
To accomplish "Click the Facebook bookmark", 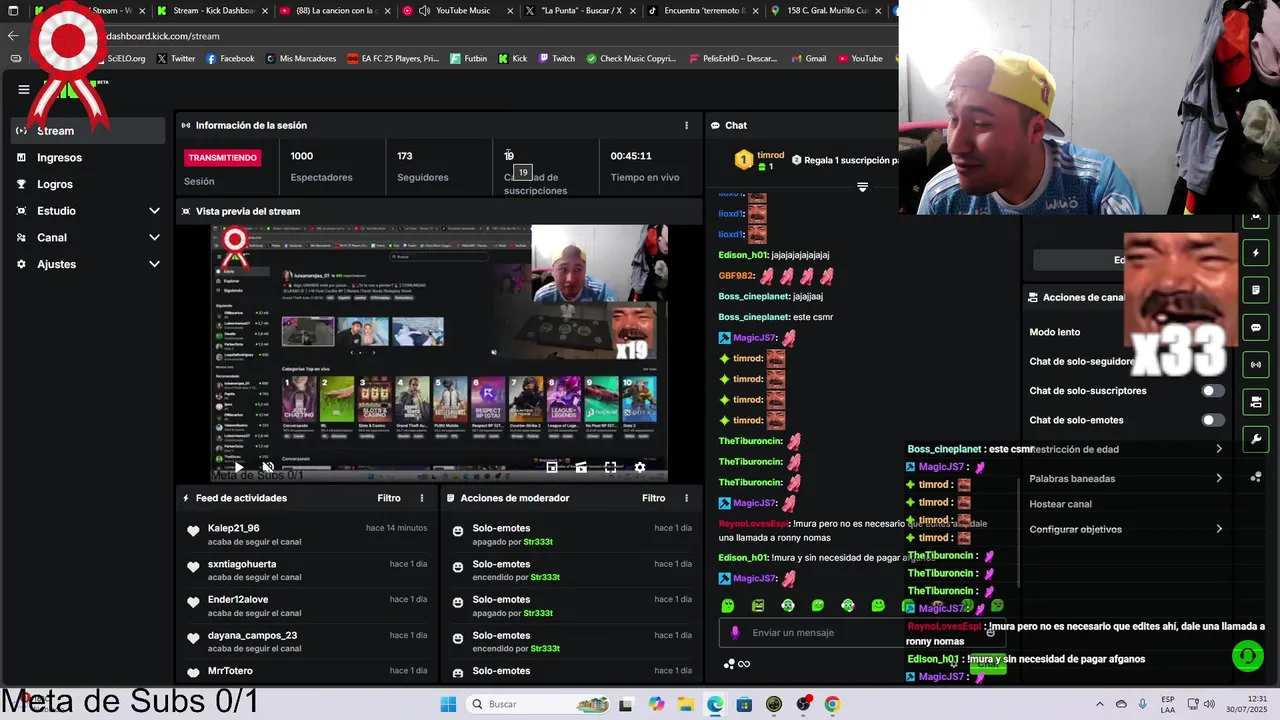I will point(230,59).
